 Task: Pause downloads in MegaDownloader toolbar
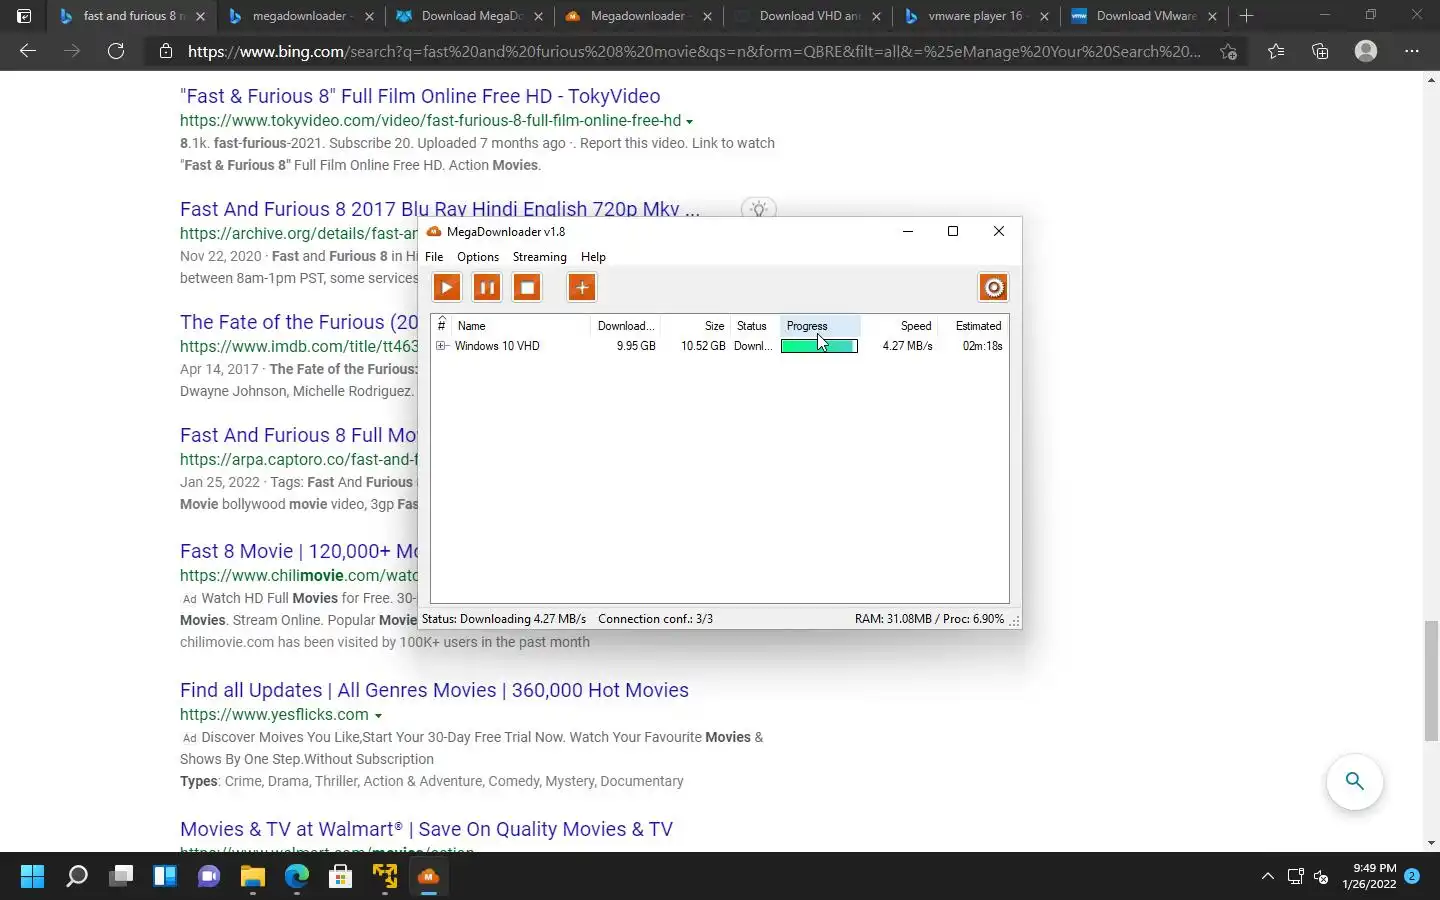point(487,288)
